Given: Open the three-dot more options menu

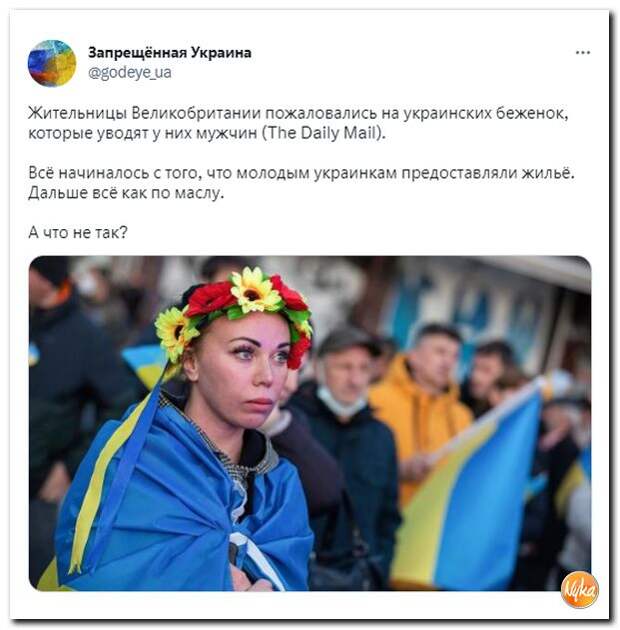Looking at the screenshot, I should [x=583, y=53].
